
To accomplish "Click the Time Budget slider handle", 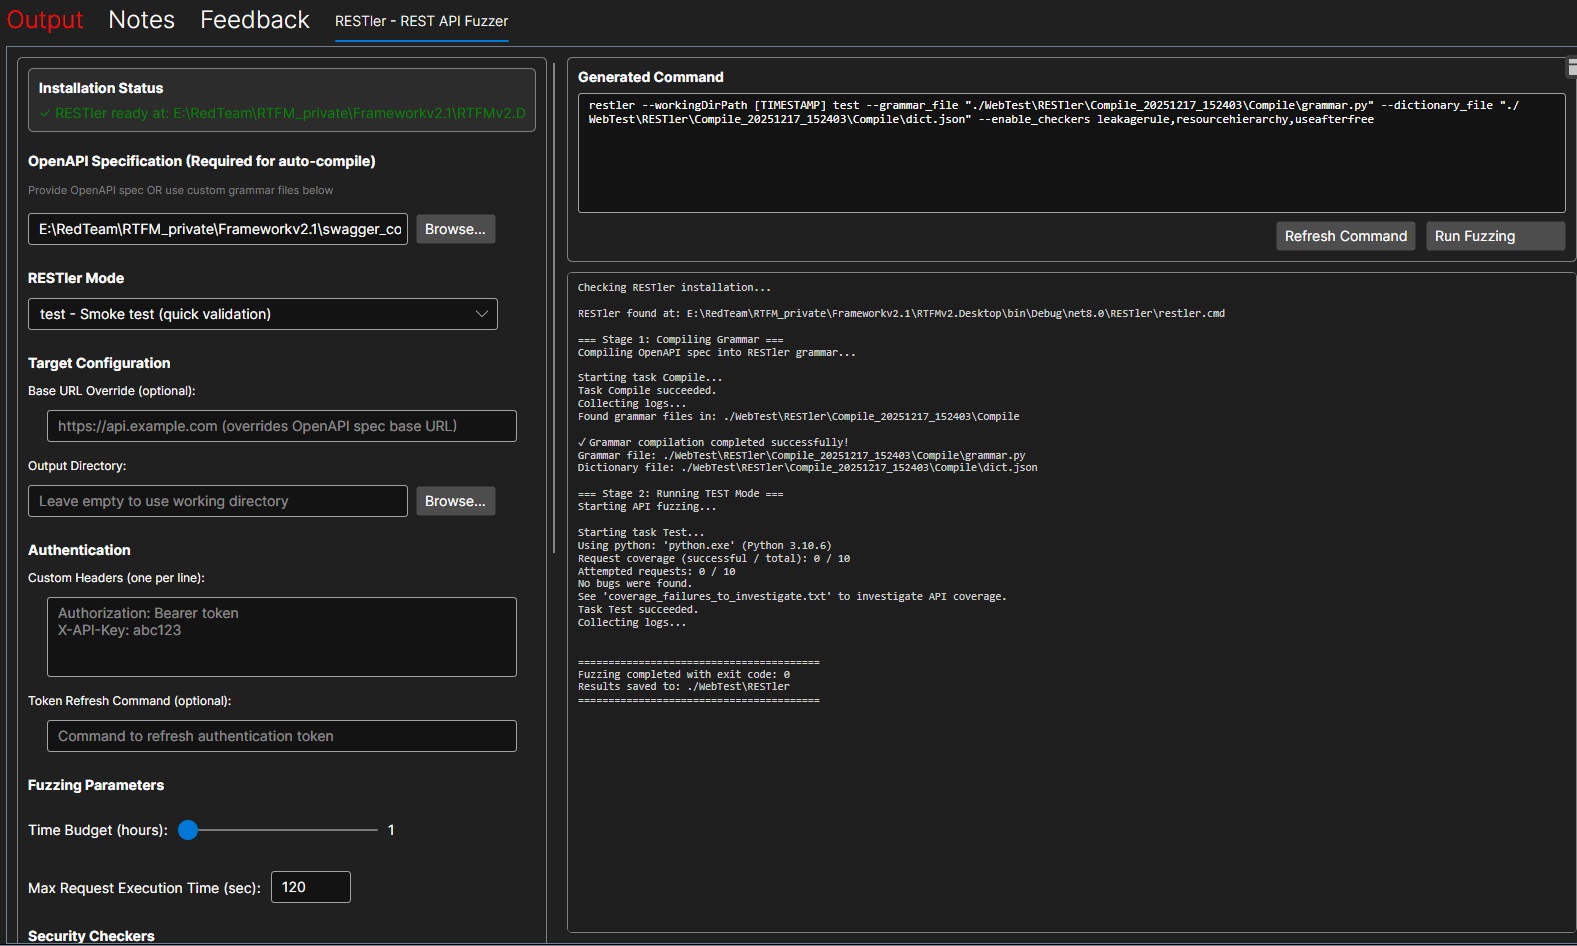I will tap(188, 830).
